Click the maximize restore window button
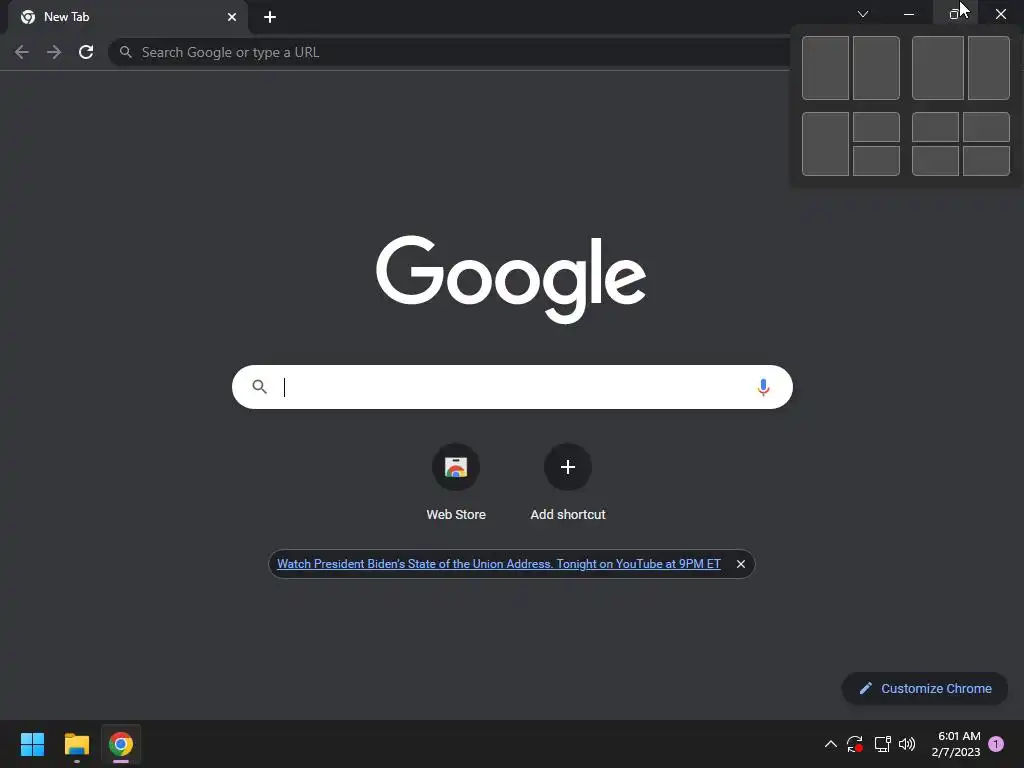This screenshot has width=1024, height=768. click(955, 14)
